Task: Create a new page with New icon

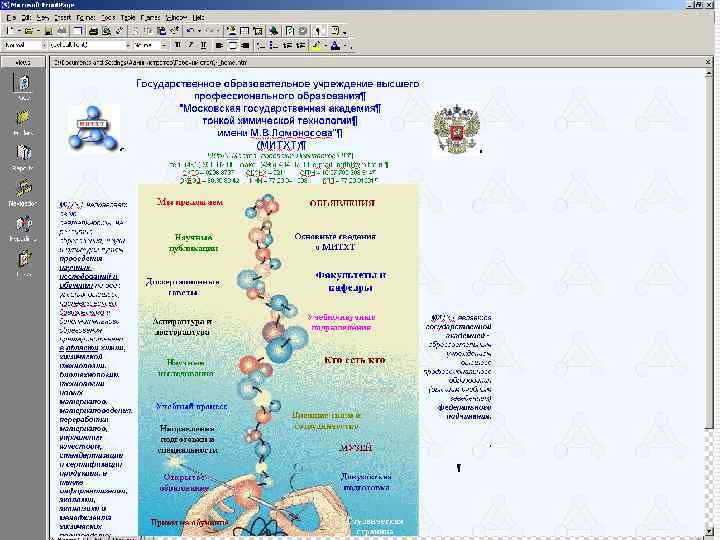Action: pyautogui.click(x=10, y=31)
